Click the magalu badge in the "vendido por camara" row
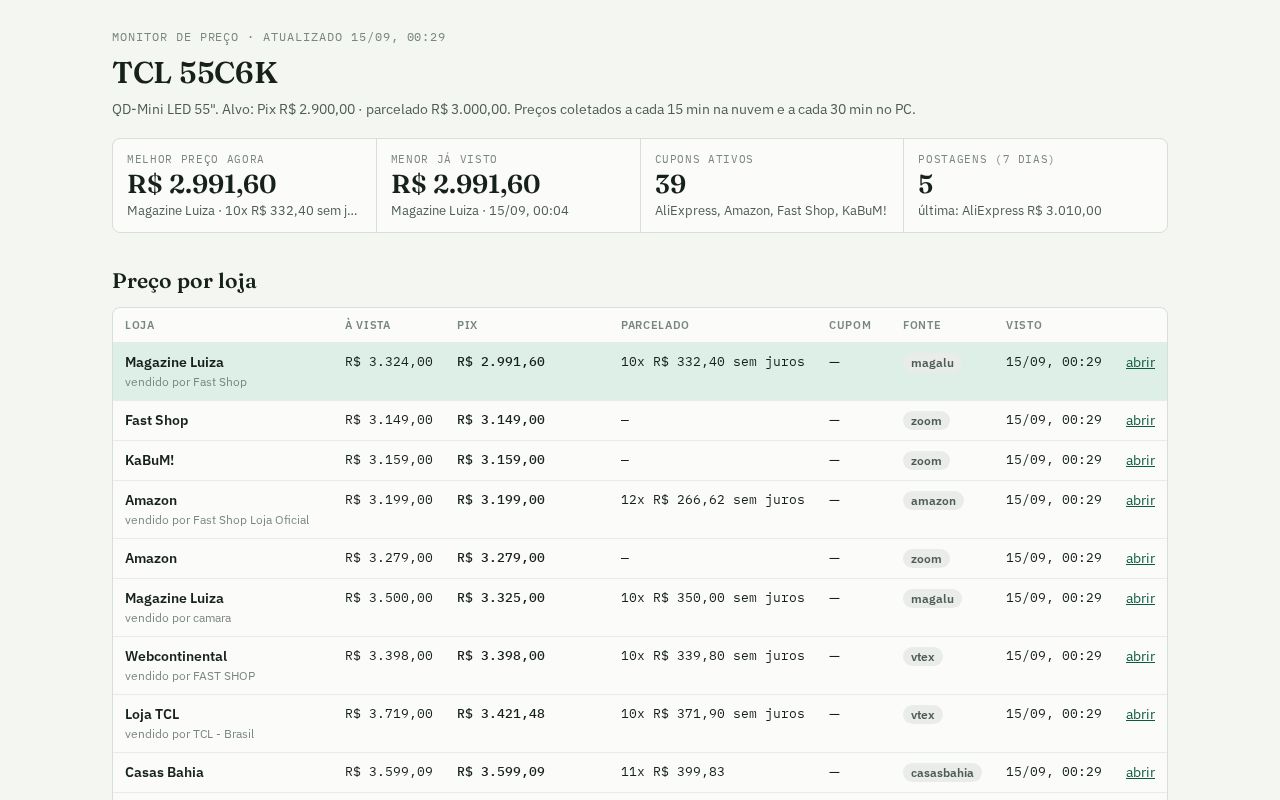Screen dimensions: 1280x800 [933, 599]
